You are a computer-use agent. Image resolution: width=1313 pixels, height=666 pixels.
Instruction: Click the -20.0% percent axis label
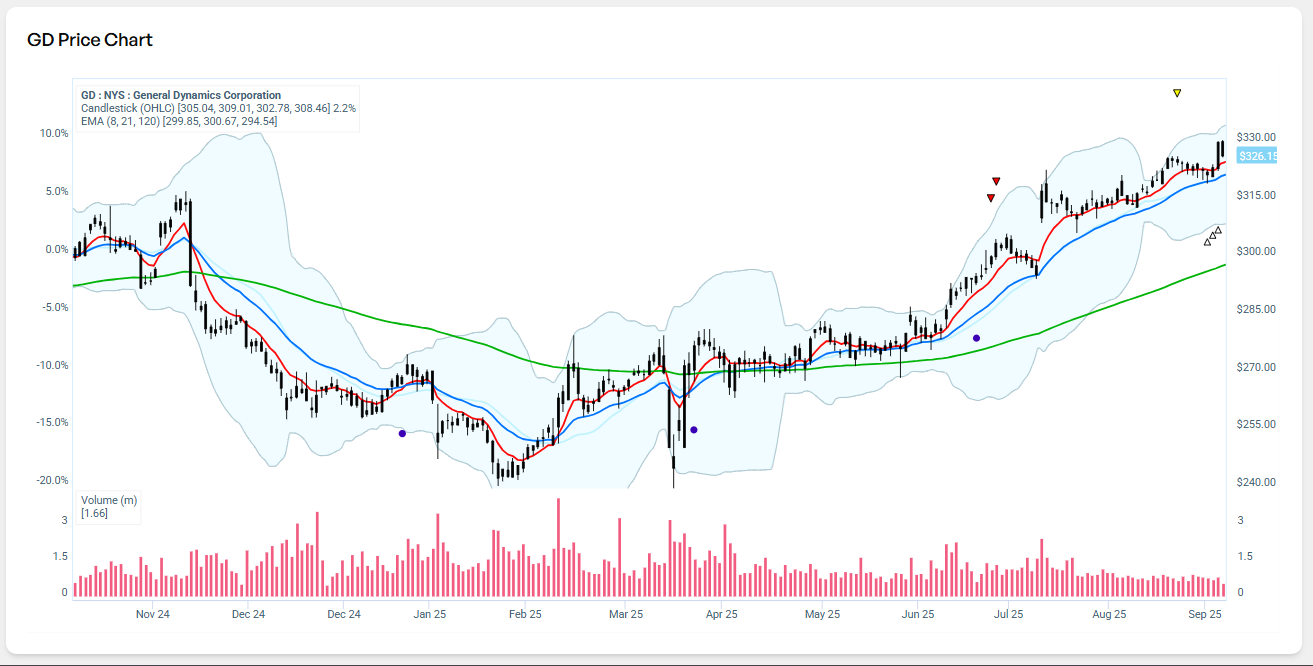(50, 481)
